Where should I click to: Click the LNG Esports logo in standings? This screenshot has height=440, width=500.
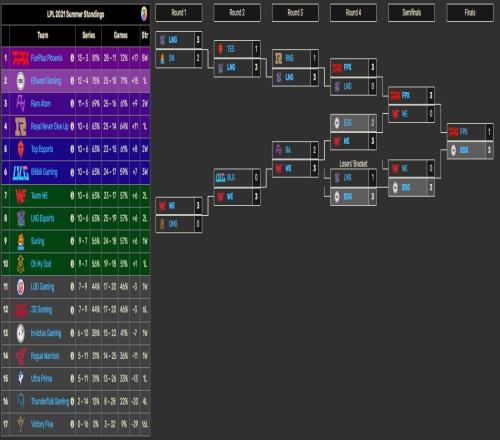tap(21, 218)
